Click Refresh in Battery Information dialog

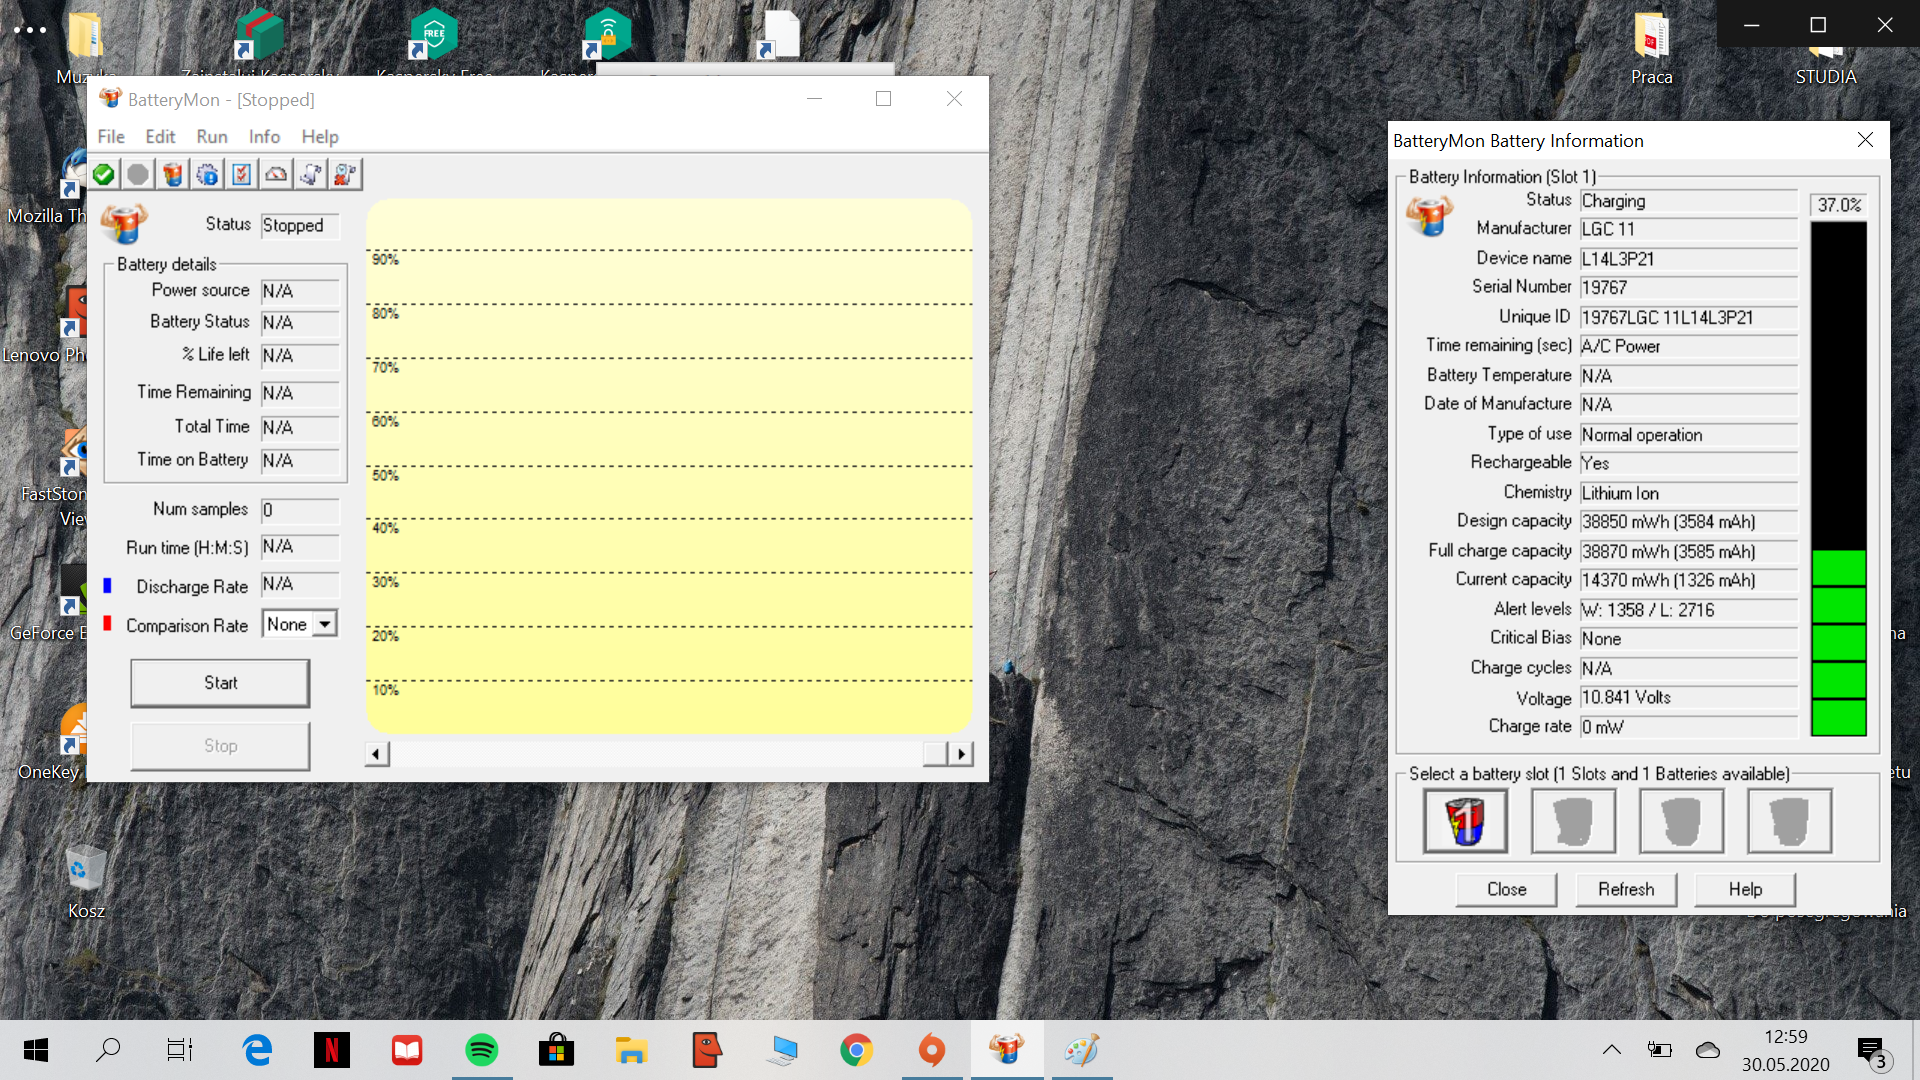tap(1626, 889)
